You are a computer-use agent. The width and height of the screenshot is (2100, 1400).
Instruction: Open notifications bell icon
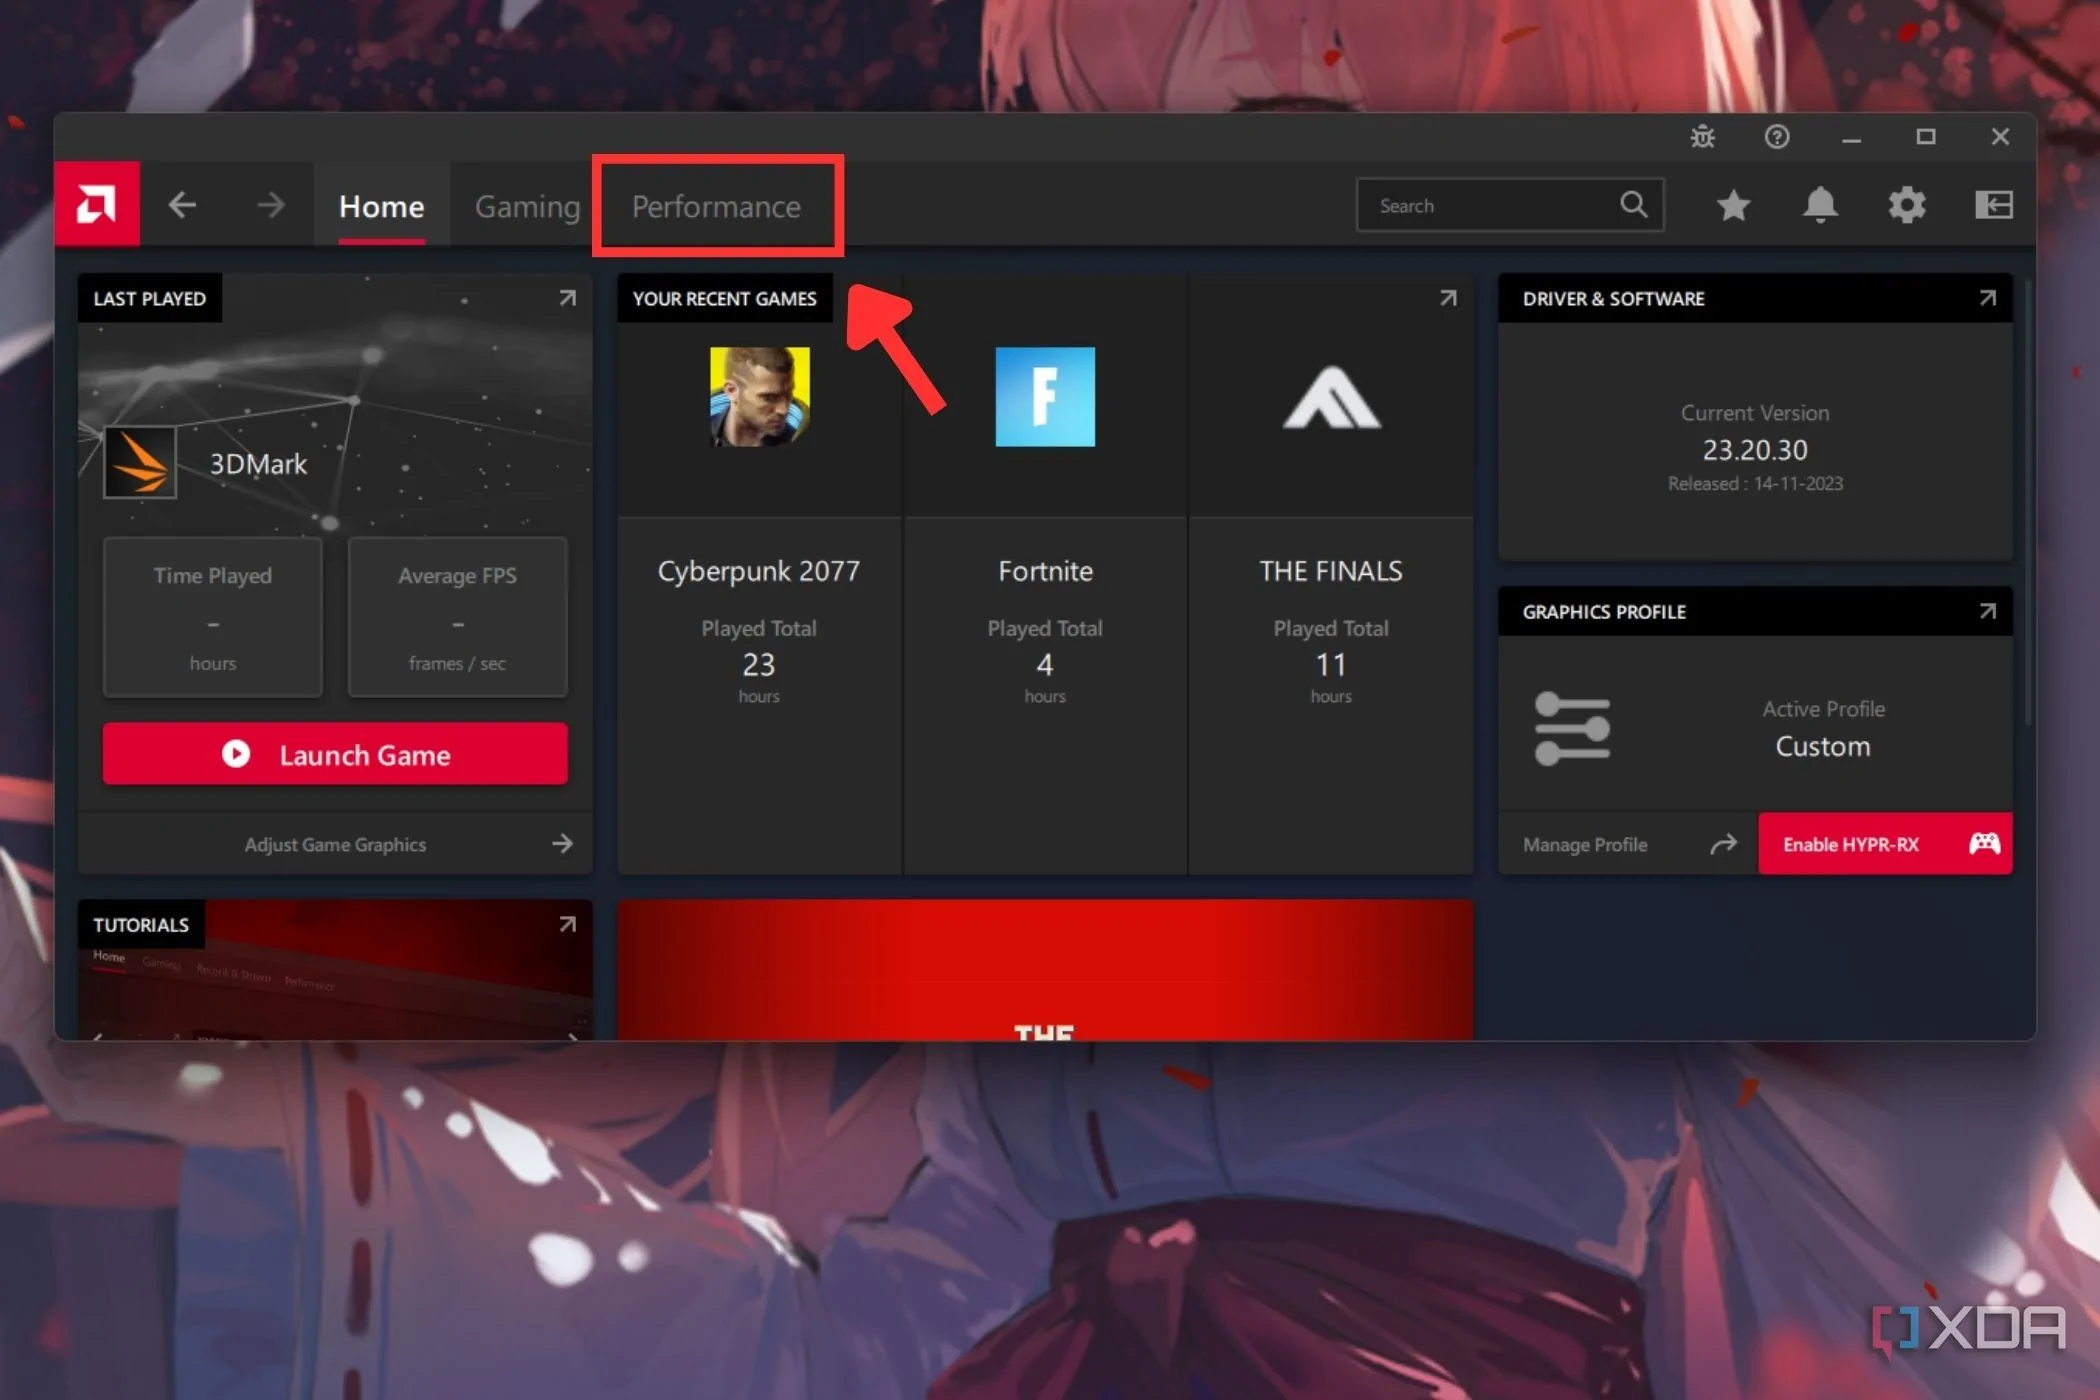(1820, 205)
